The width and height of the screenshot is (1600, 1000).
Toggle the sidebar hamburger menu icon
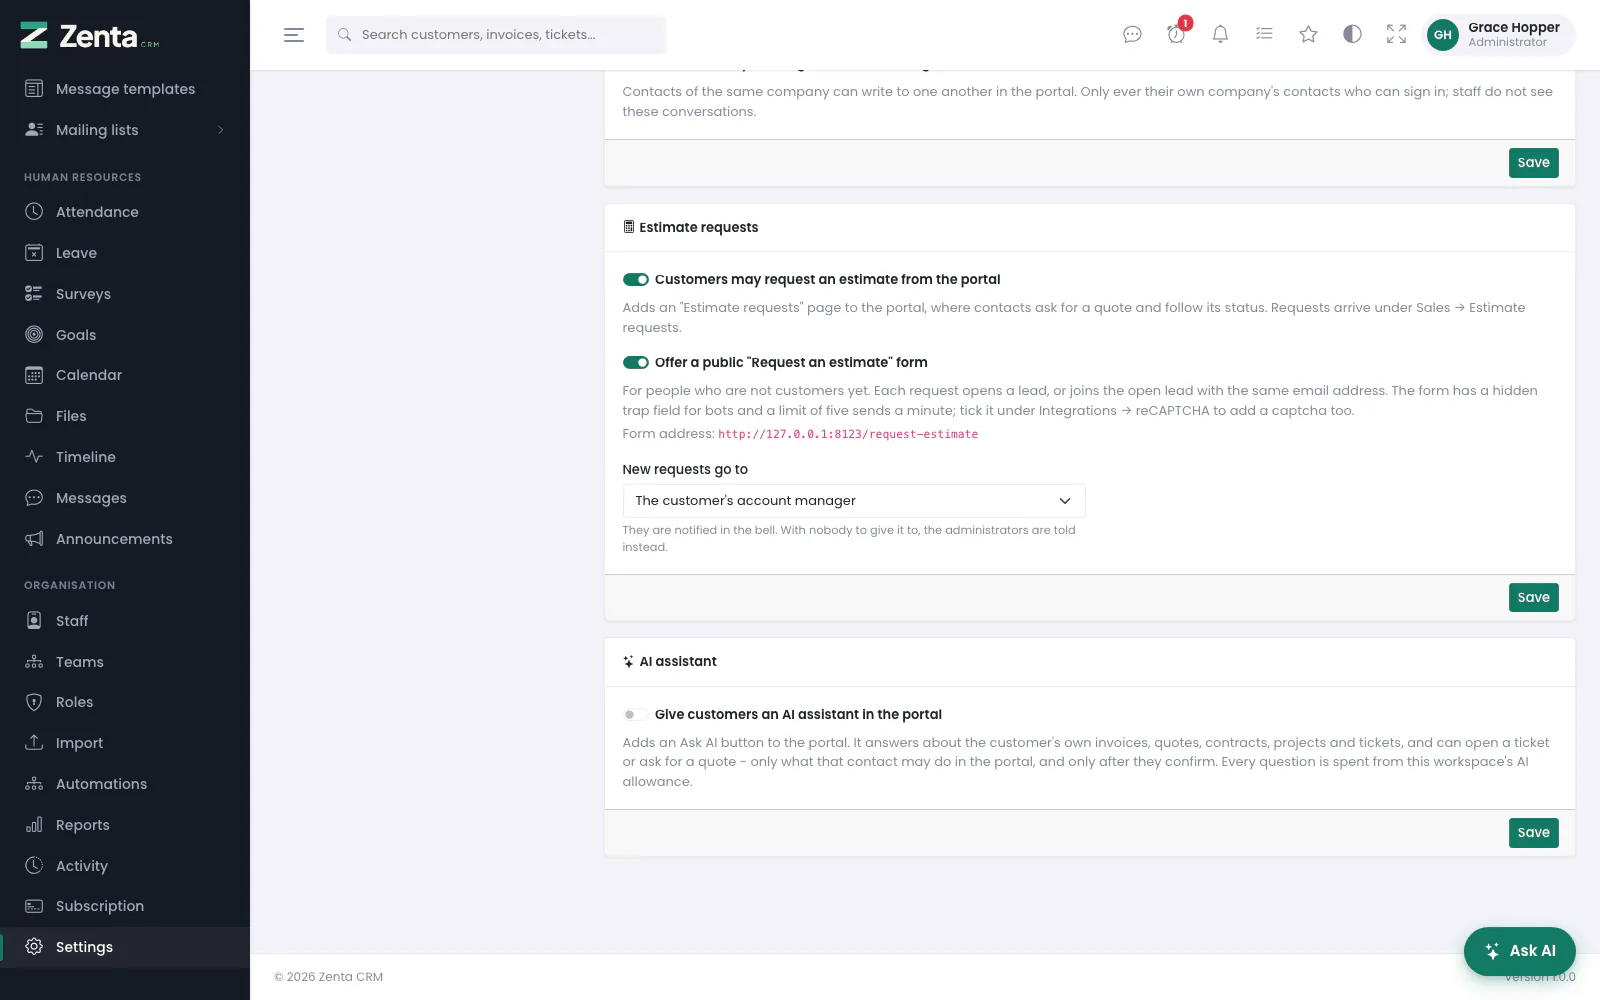[293, 35]
